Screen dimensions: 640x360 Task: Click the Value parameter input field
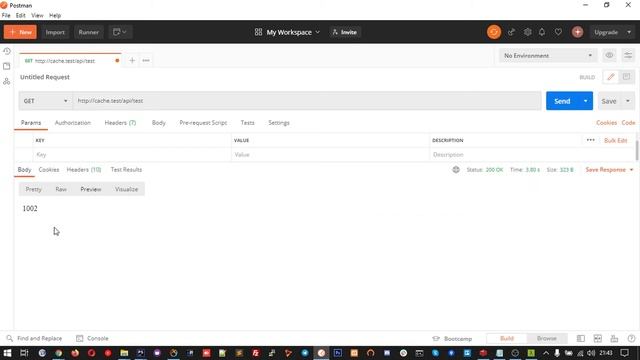(x=330, y=155)
